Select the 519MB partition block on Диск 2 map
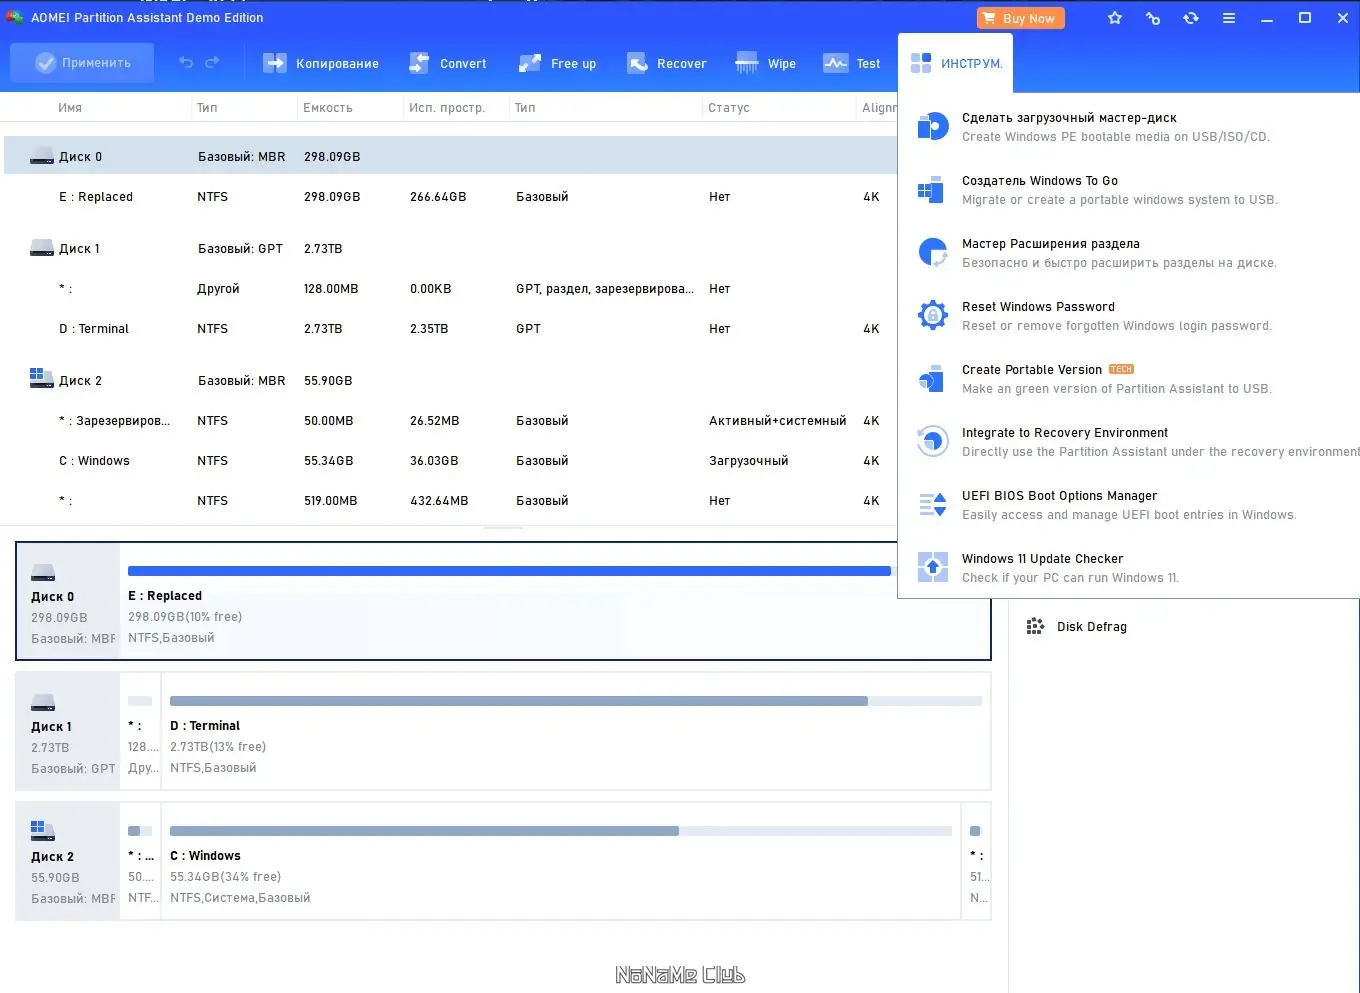 tap(976, 861)
